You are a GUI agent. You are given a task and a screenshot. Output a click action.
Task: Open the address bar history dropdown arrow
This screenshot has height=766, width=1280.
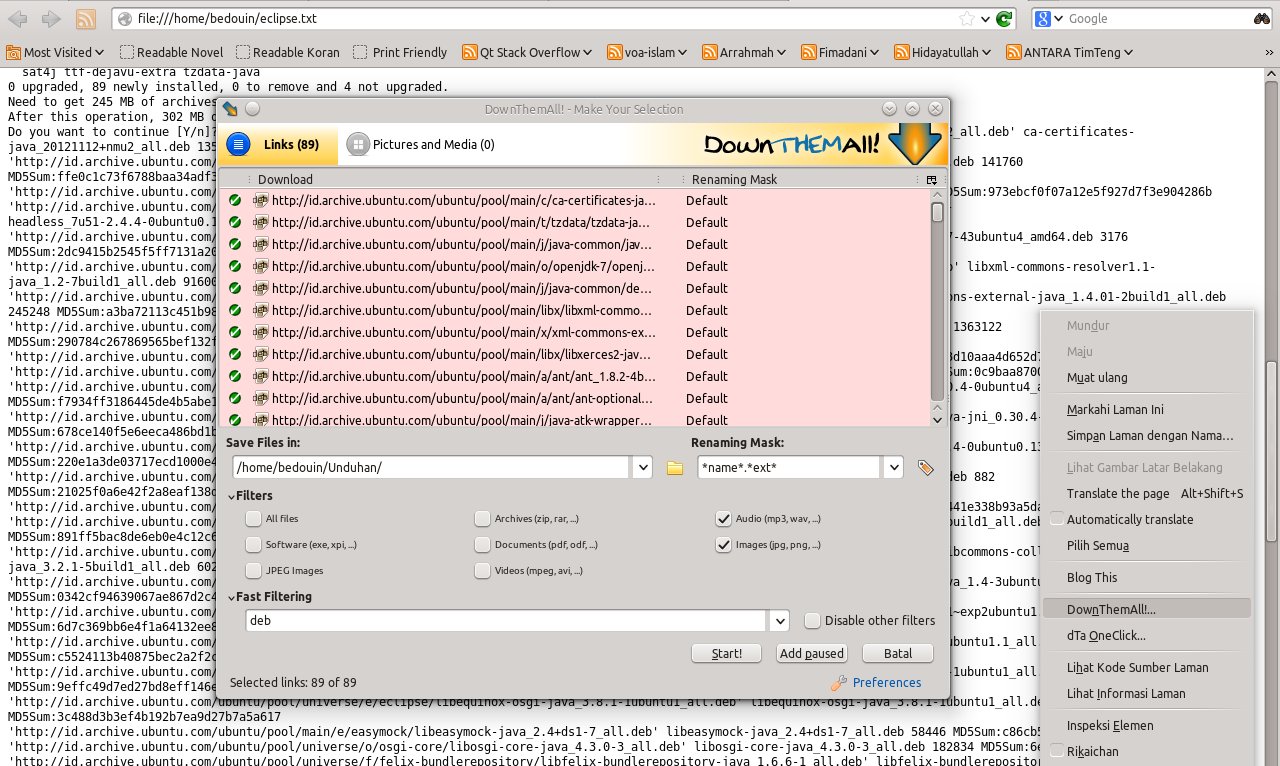pyautogui.click(x=986, y=19)
